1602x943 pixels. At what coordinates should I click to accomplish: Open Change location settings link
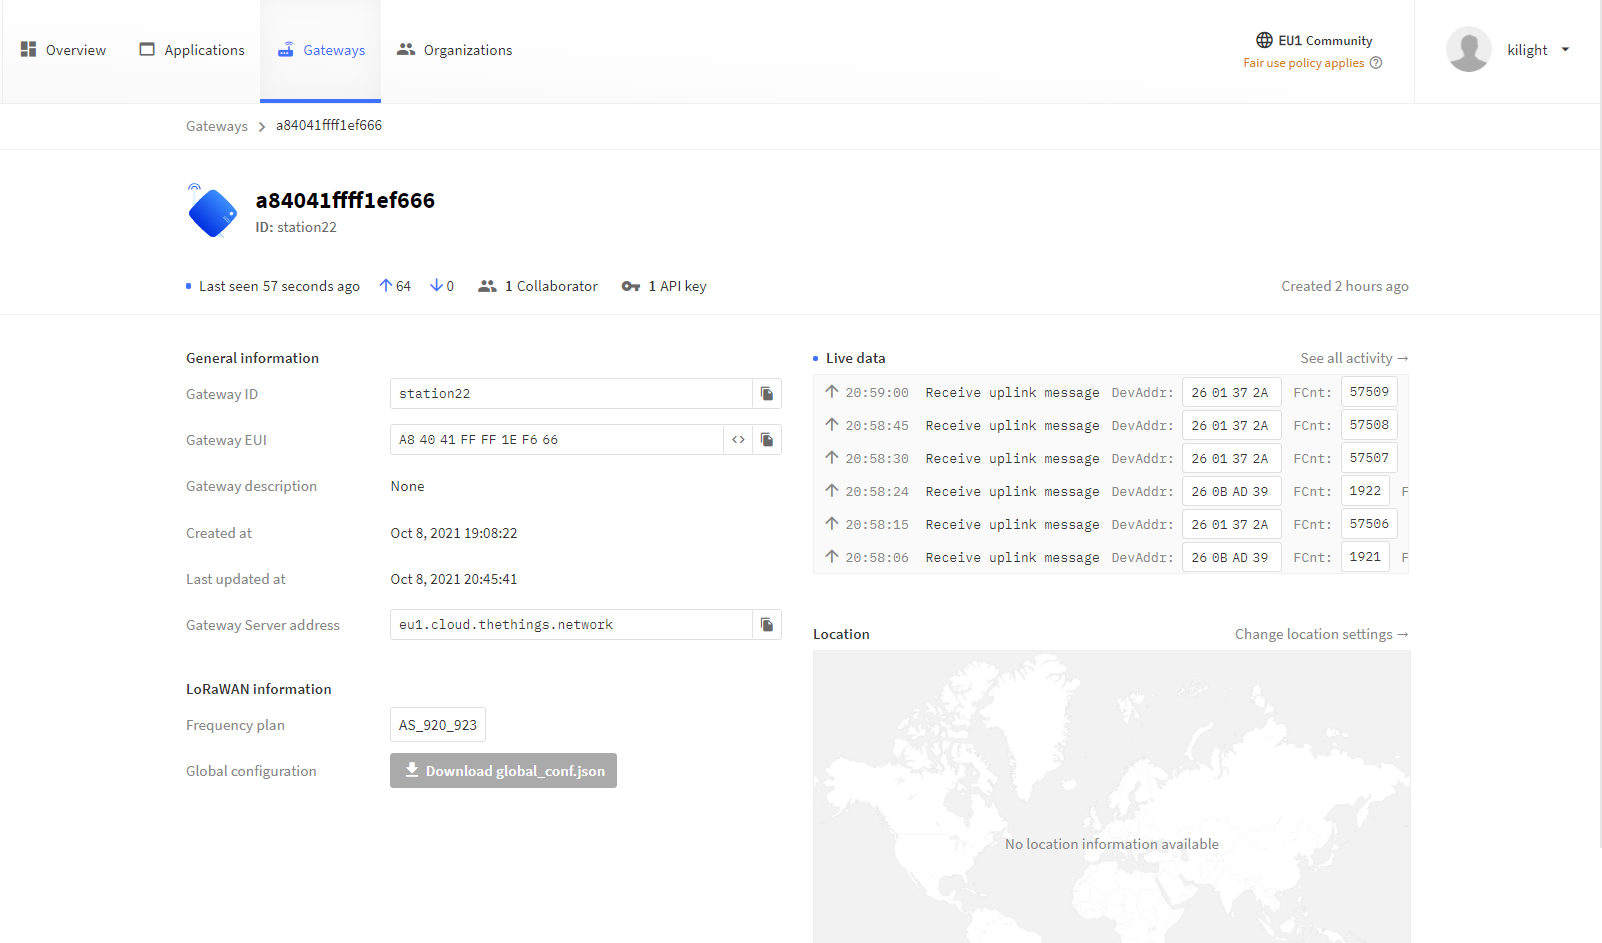(x=1320, y=634)
